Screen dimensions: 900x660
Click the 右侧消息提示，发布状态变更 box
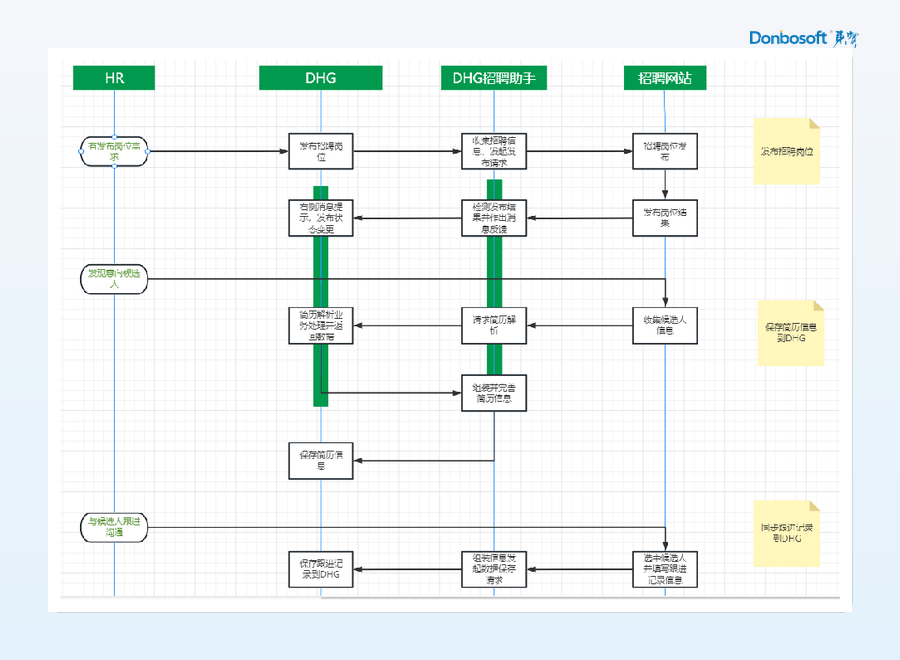coord(321,218)
